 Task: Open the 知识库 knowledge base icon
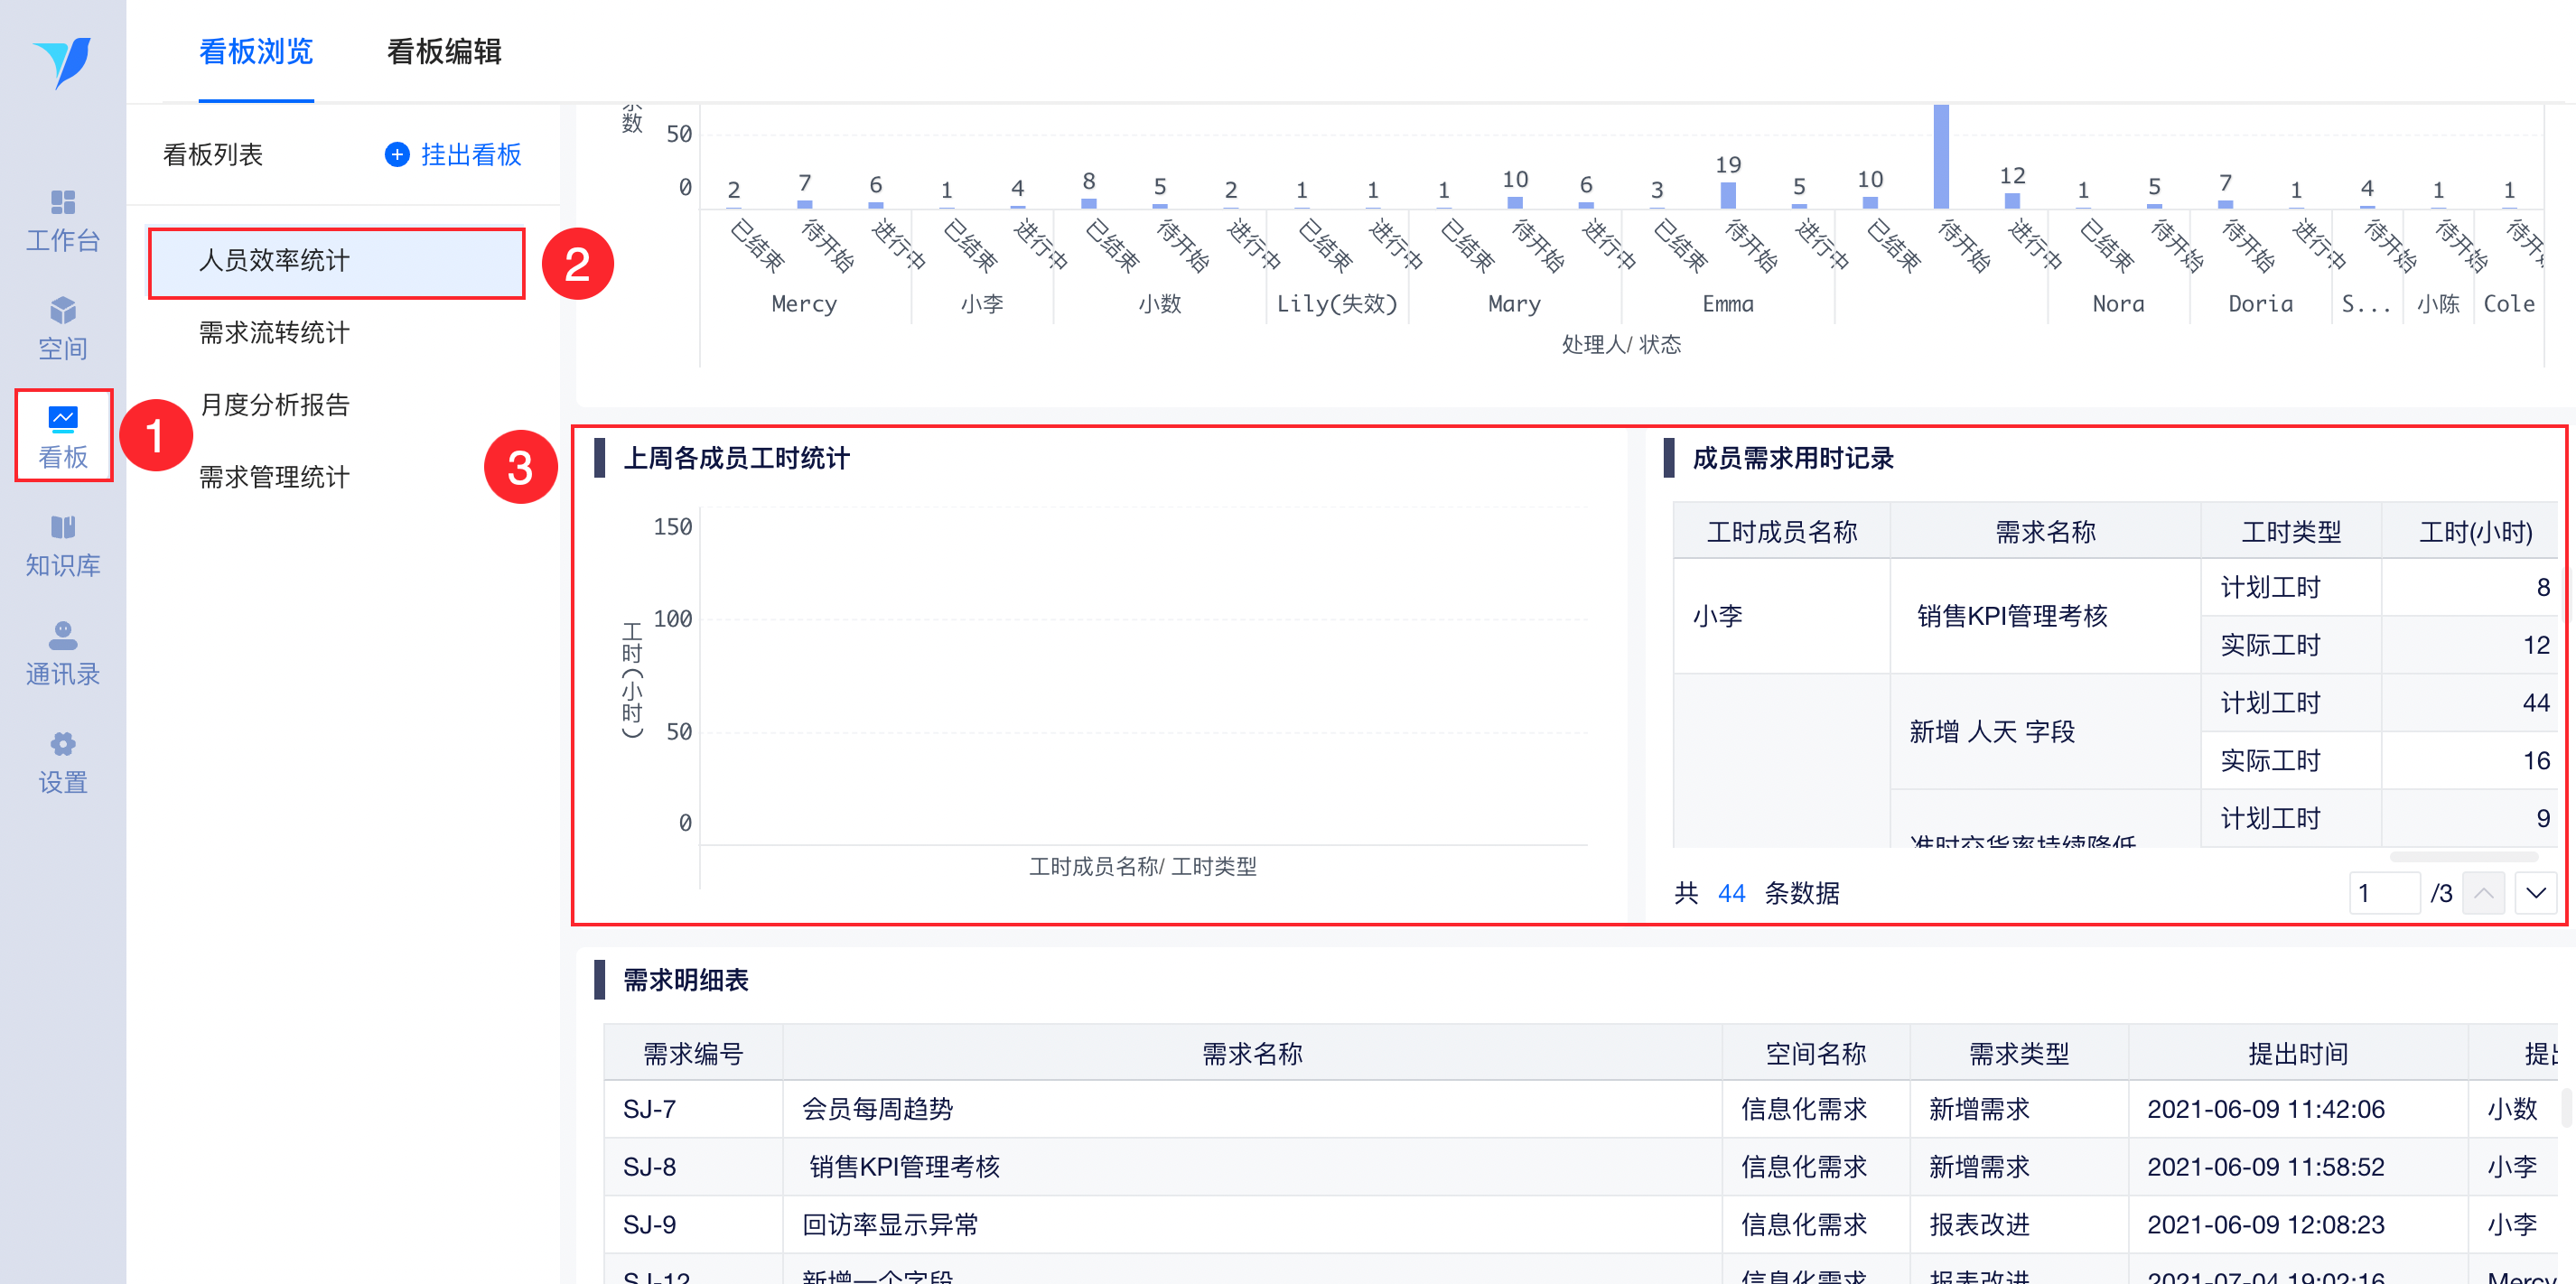click(63, 527)
